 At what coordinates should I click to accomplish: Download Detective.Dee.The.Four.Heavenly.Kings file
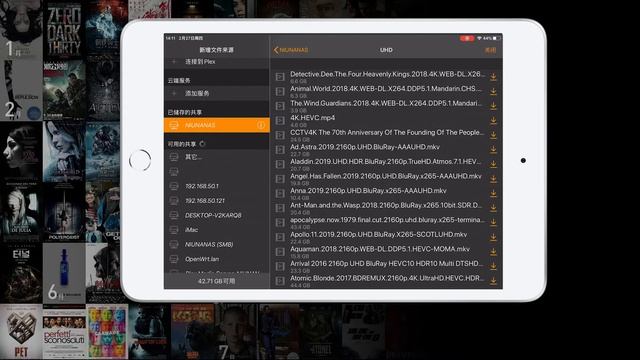493,77
